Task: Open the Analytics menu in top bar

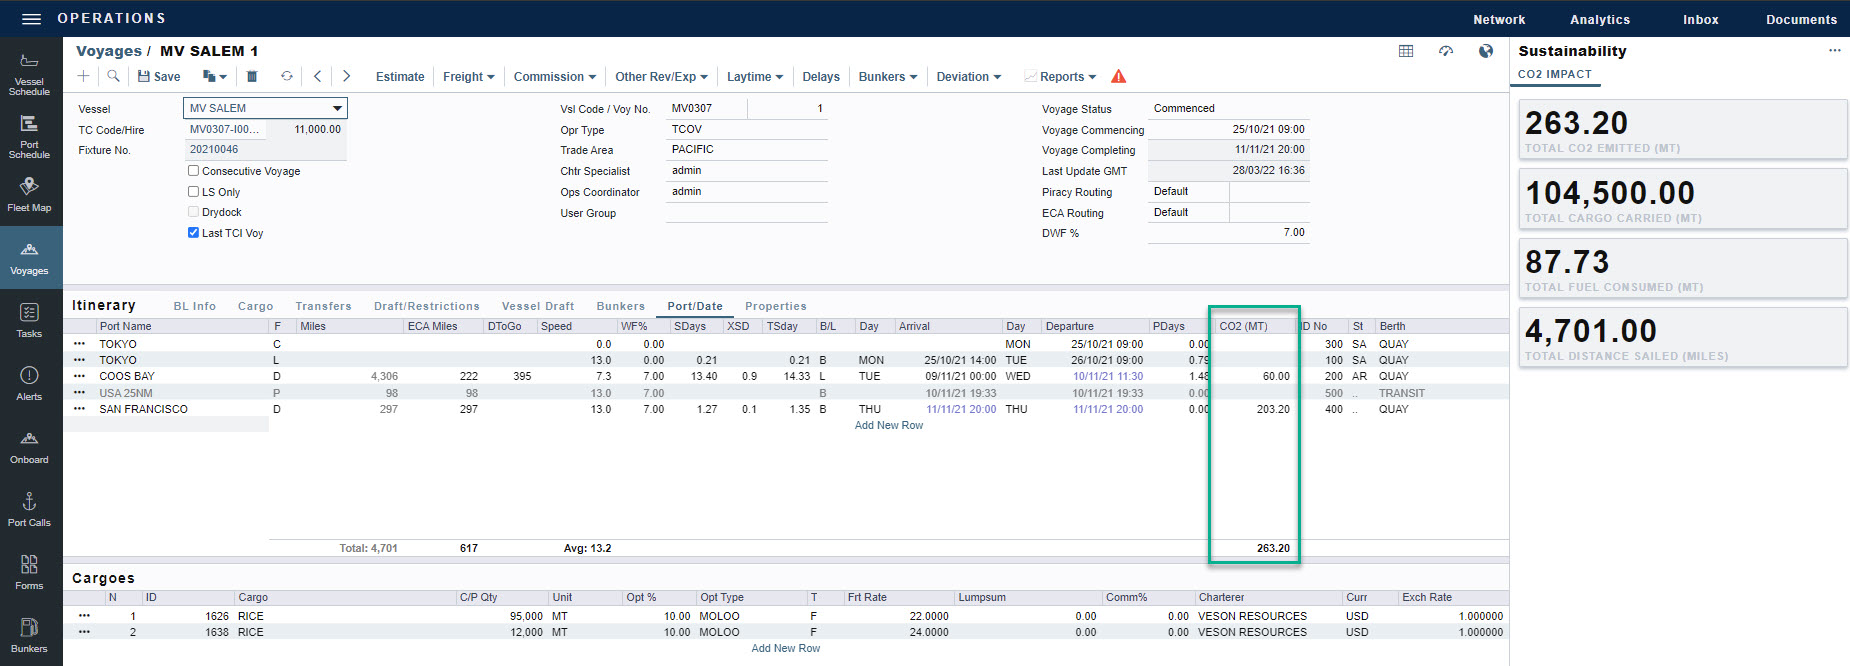Action: tap(1599, 20)
